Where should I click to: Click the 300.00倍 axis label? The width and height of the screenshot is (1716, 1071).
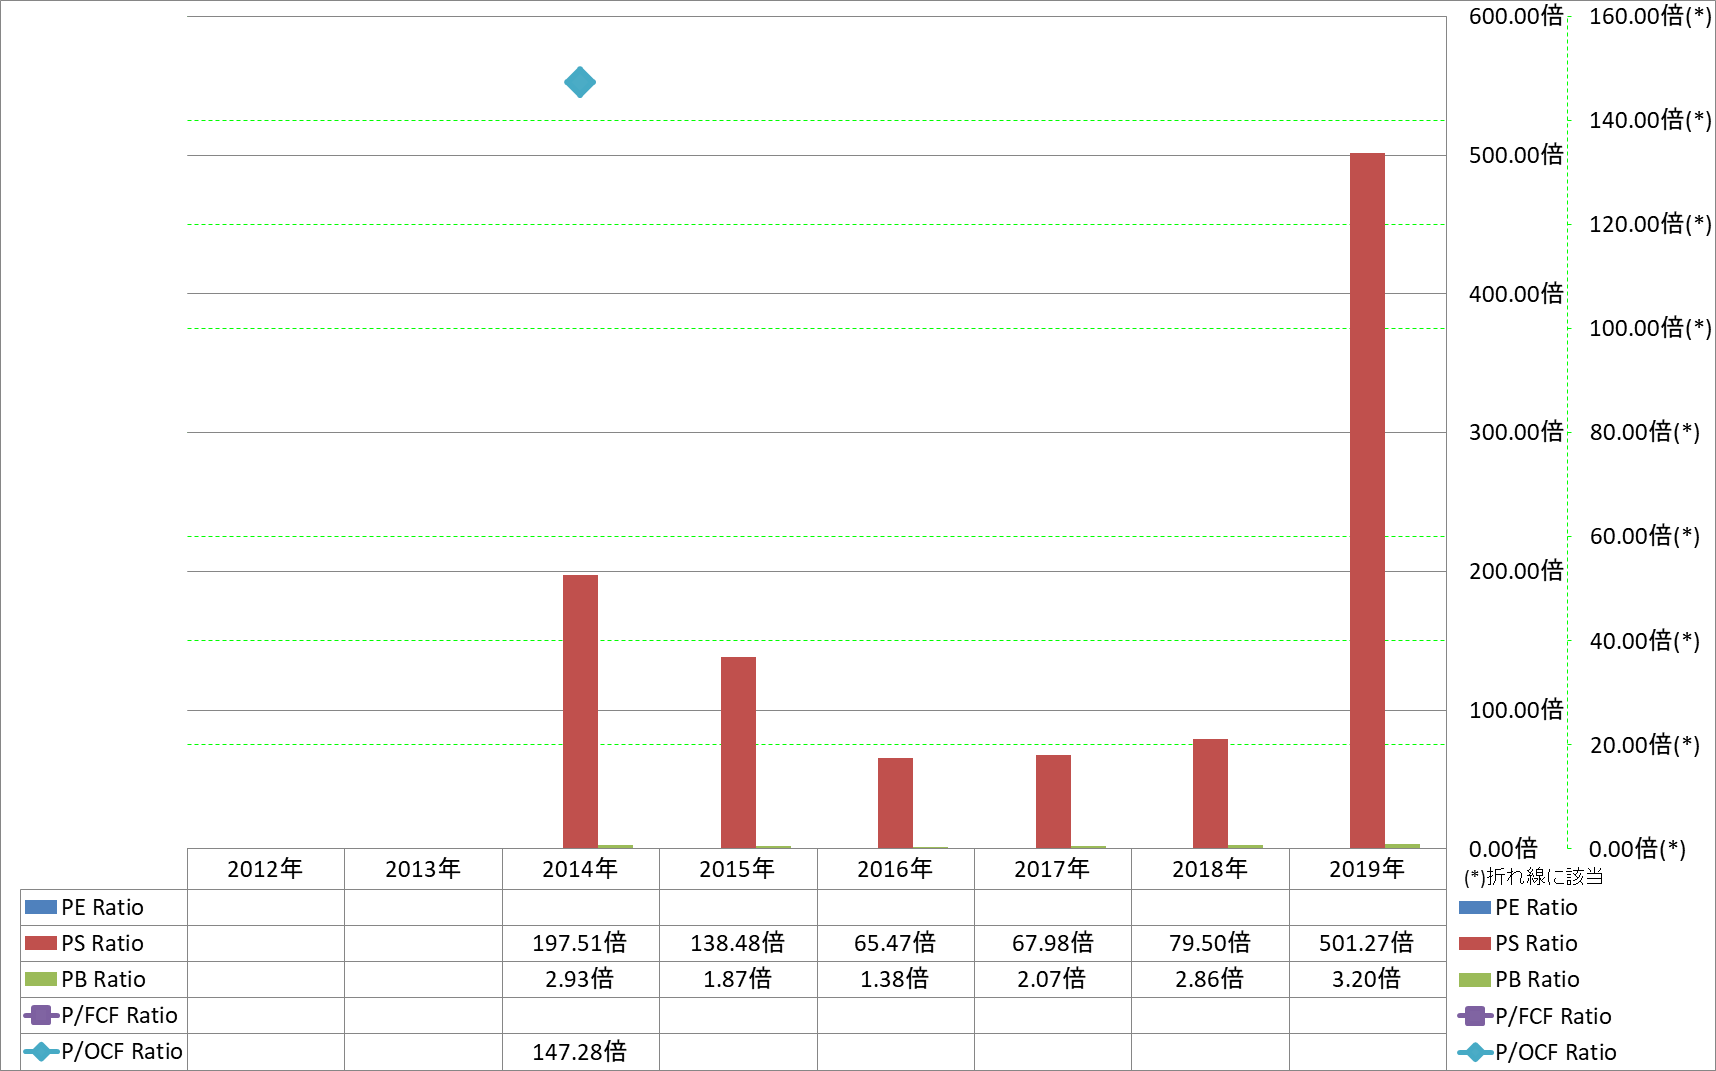(x=1515, y=432)
